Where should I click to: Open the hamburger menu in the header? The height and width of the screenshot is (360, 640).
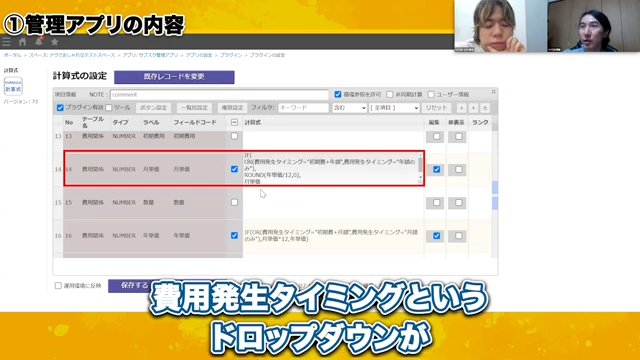tap(7, 42)
